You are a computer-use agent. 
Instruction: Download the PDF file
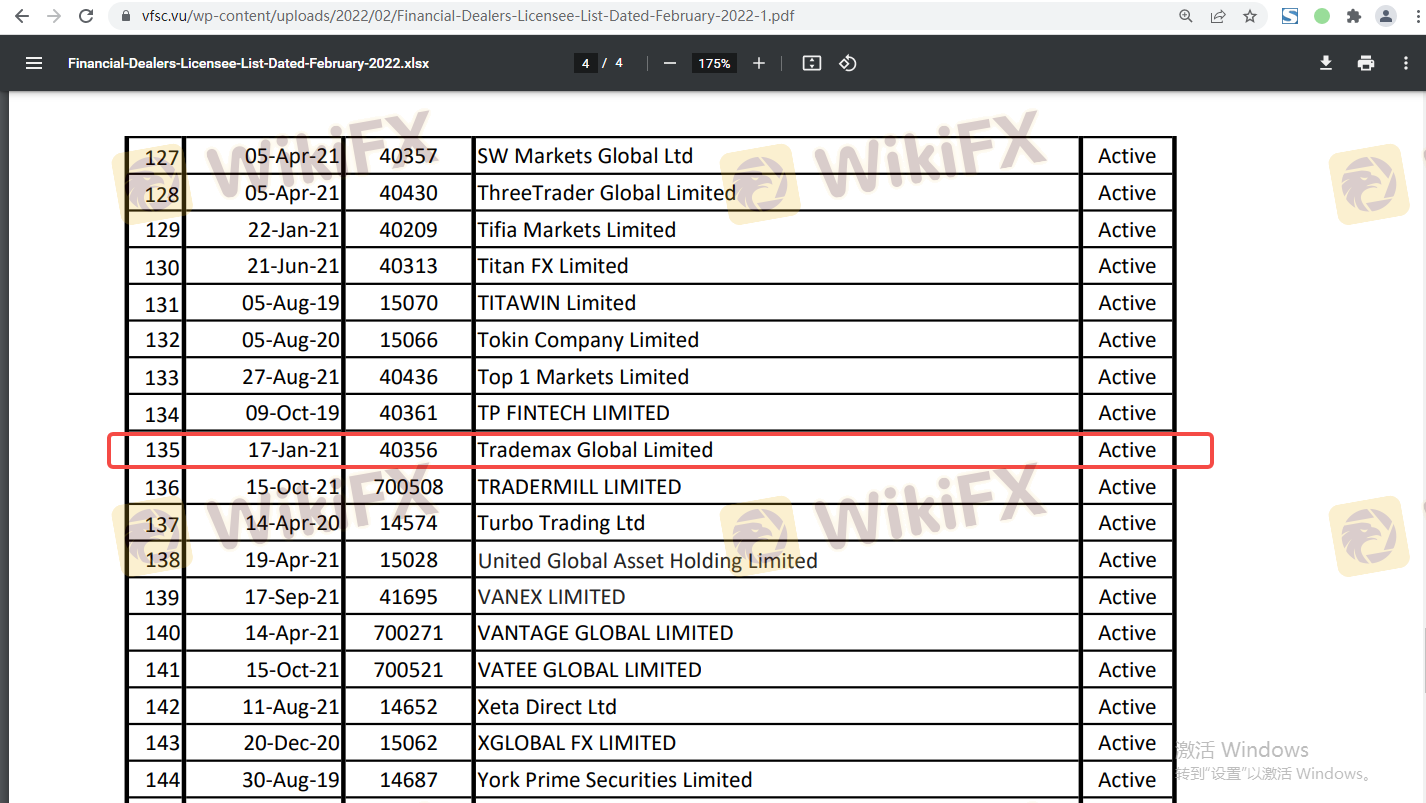tap(1326, 63)
